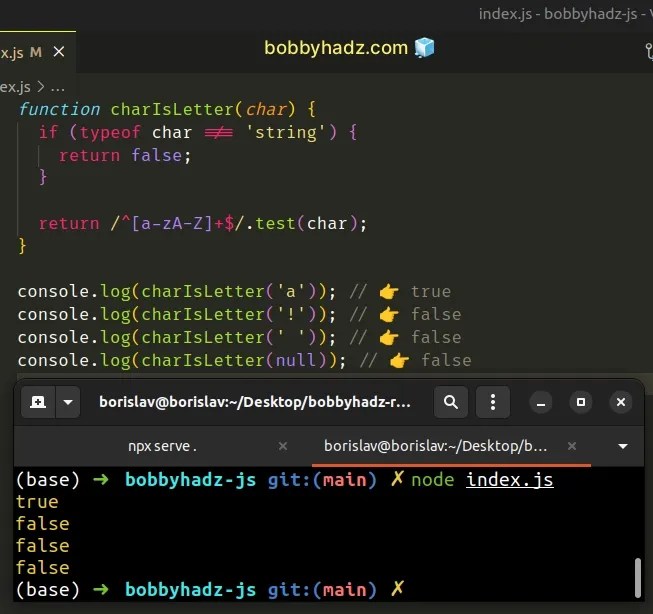Click underlined index.js in terminal command
The height and width of the screenshot is (614, 653).
(509, 480)
